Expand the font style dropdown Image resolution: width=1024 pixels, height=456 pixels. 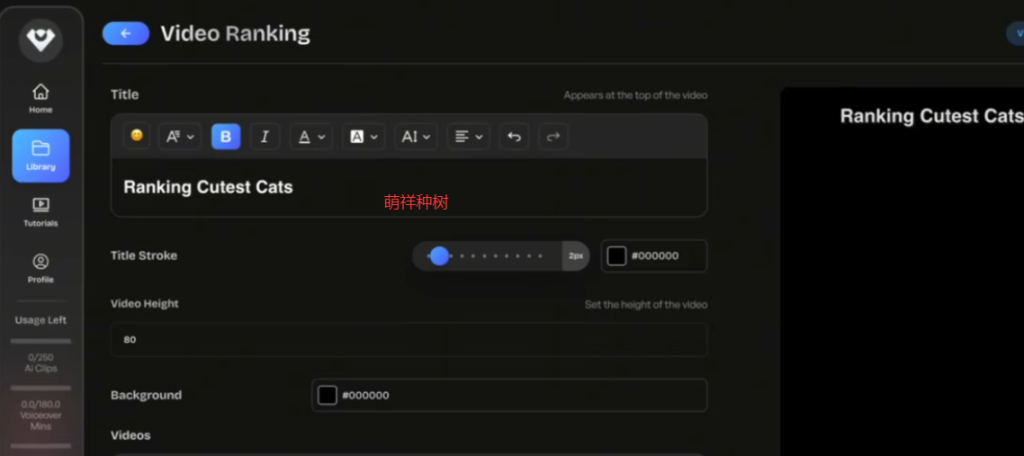(180, 136)
